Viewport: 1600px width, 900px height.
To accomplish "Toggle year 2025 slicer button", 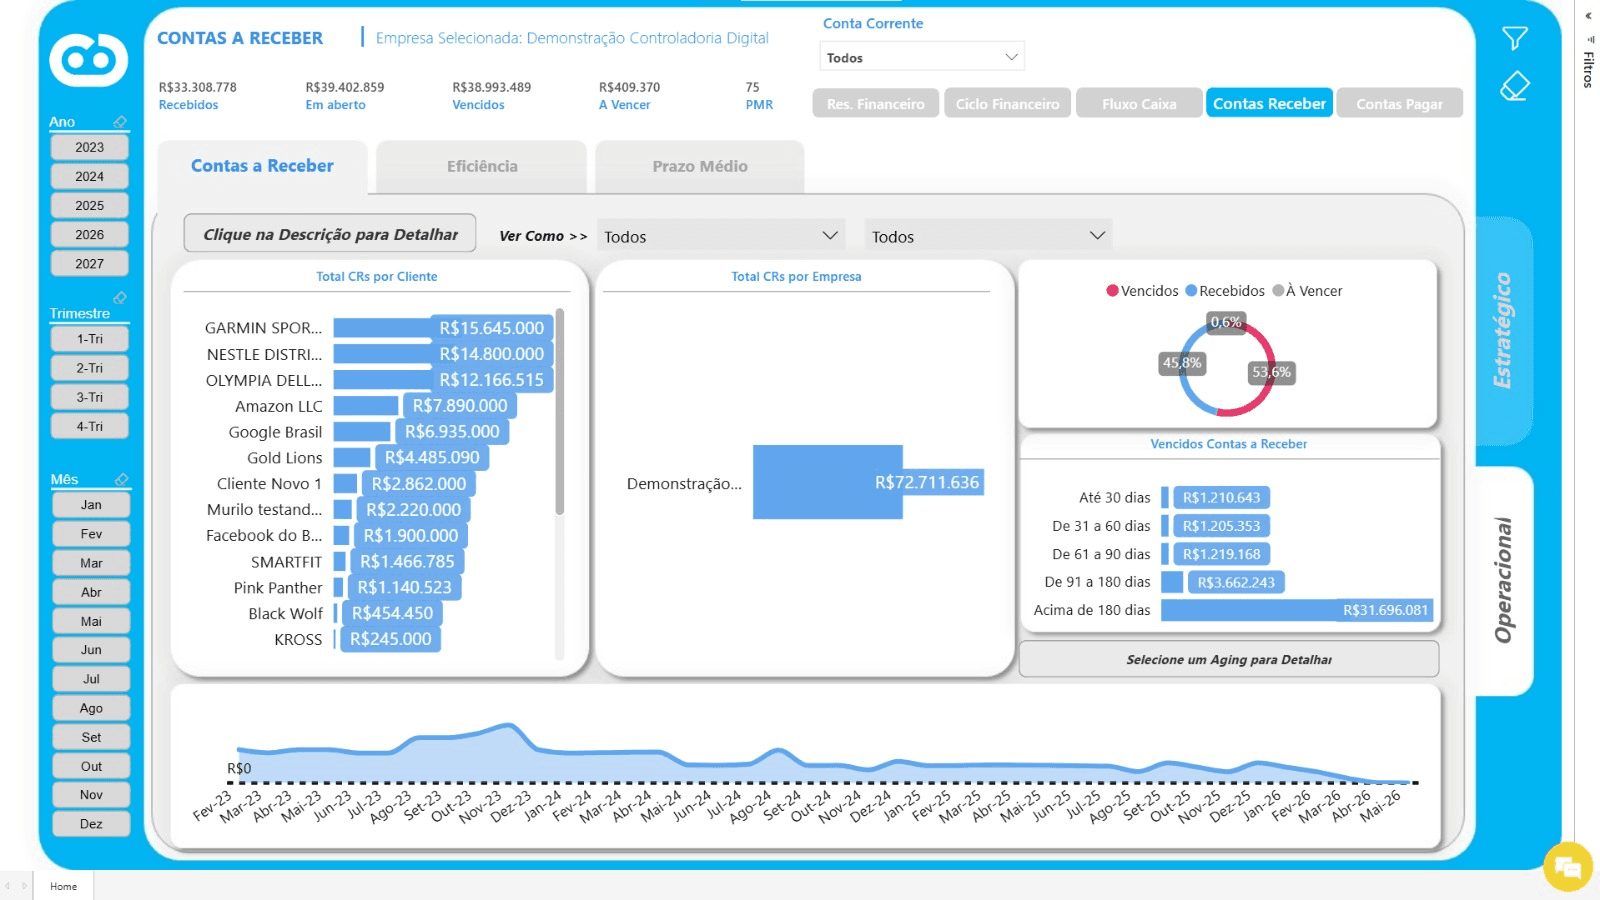I will point(90,205).
